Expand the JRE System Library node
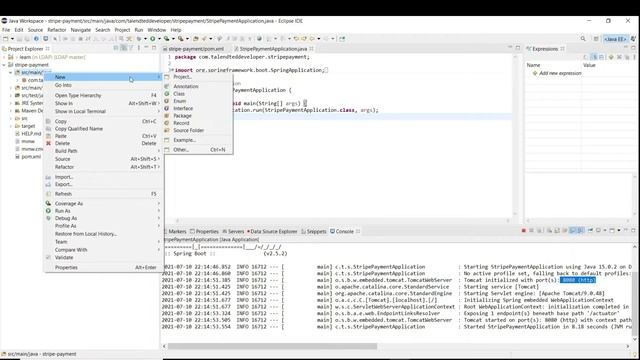 [11, 103]
